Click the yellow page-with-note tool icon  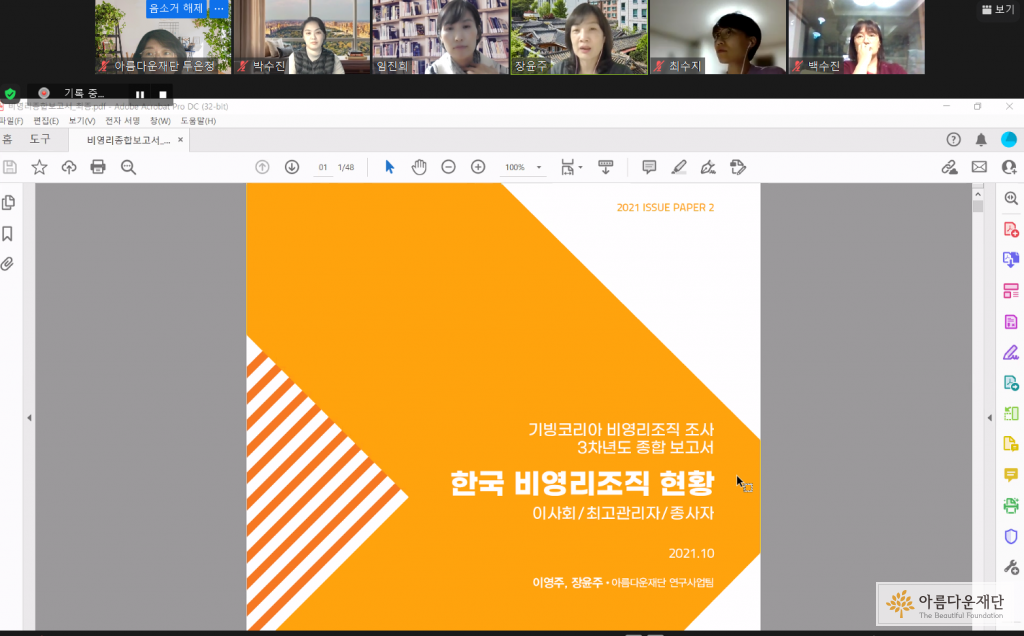(x=1011, y=444)
